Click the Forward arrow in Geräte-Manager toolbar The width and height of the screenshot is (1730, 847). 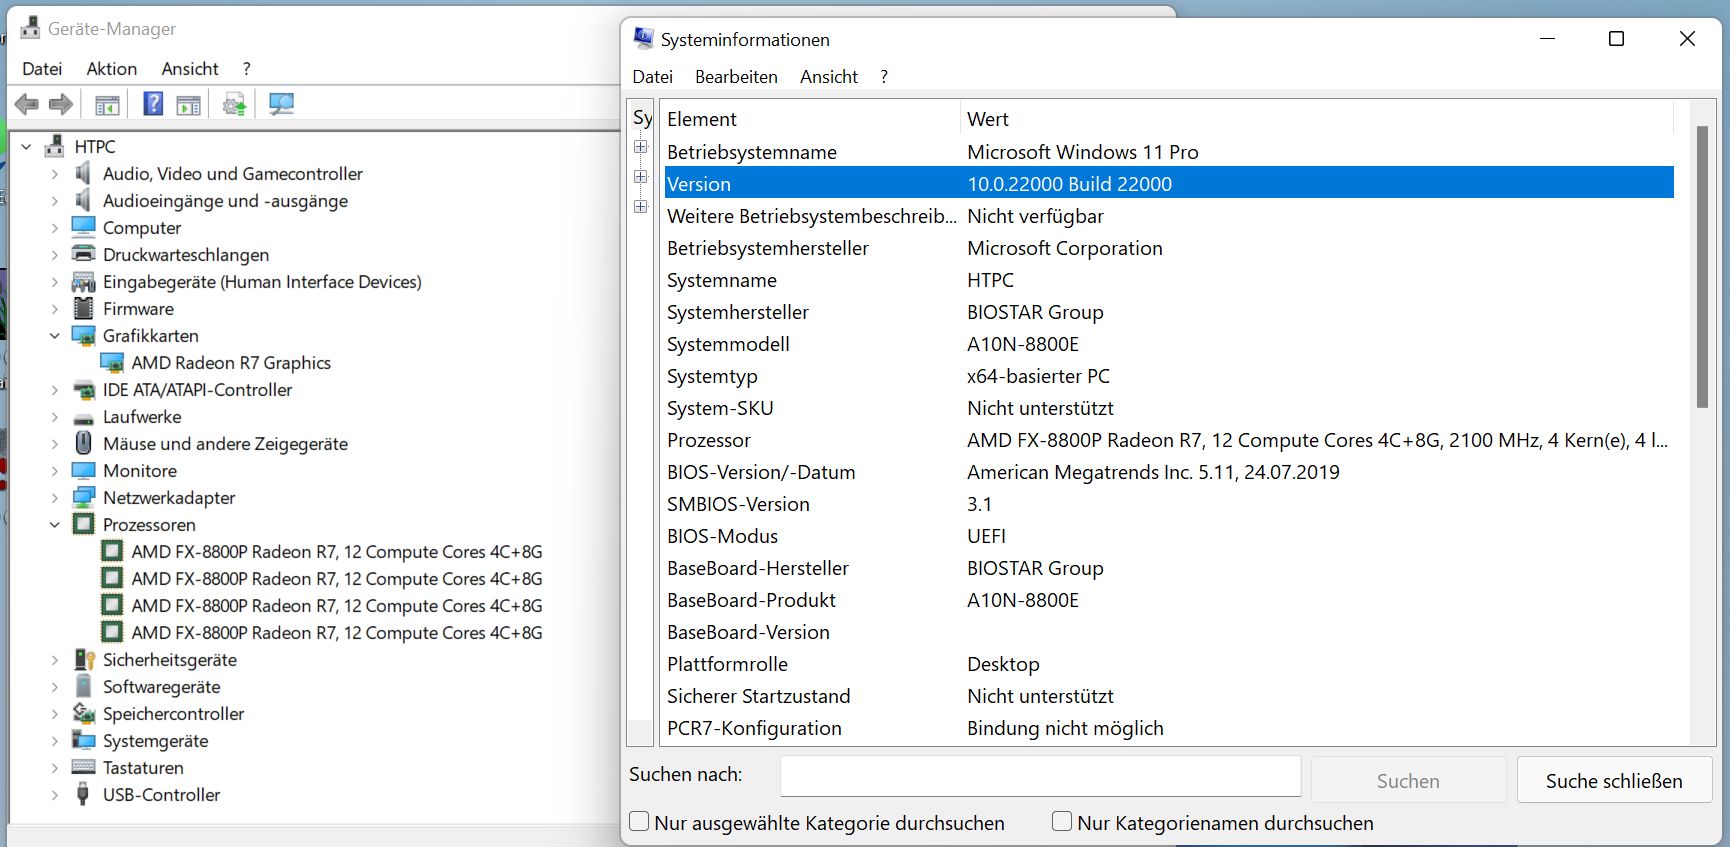pos(61,104)
